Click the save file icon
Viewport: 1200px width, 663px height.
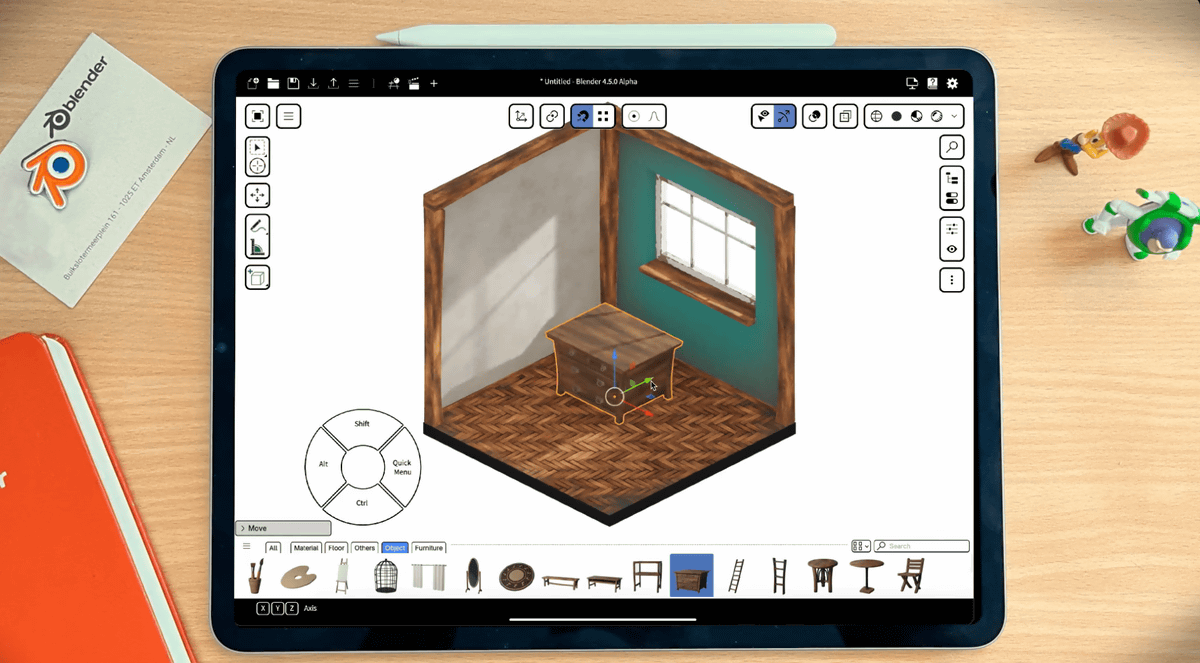coord(293,84)
